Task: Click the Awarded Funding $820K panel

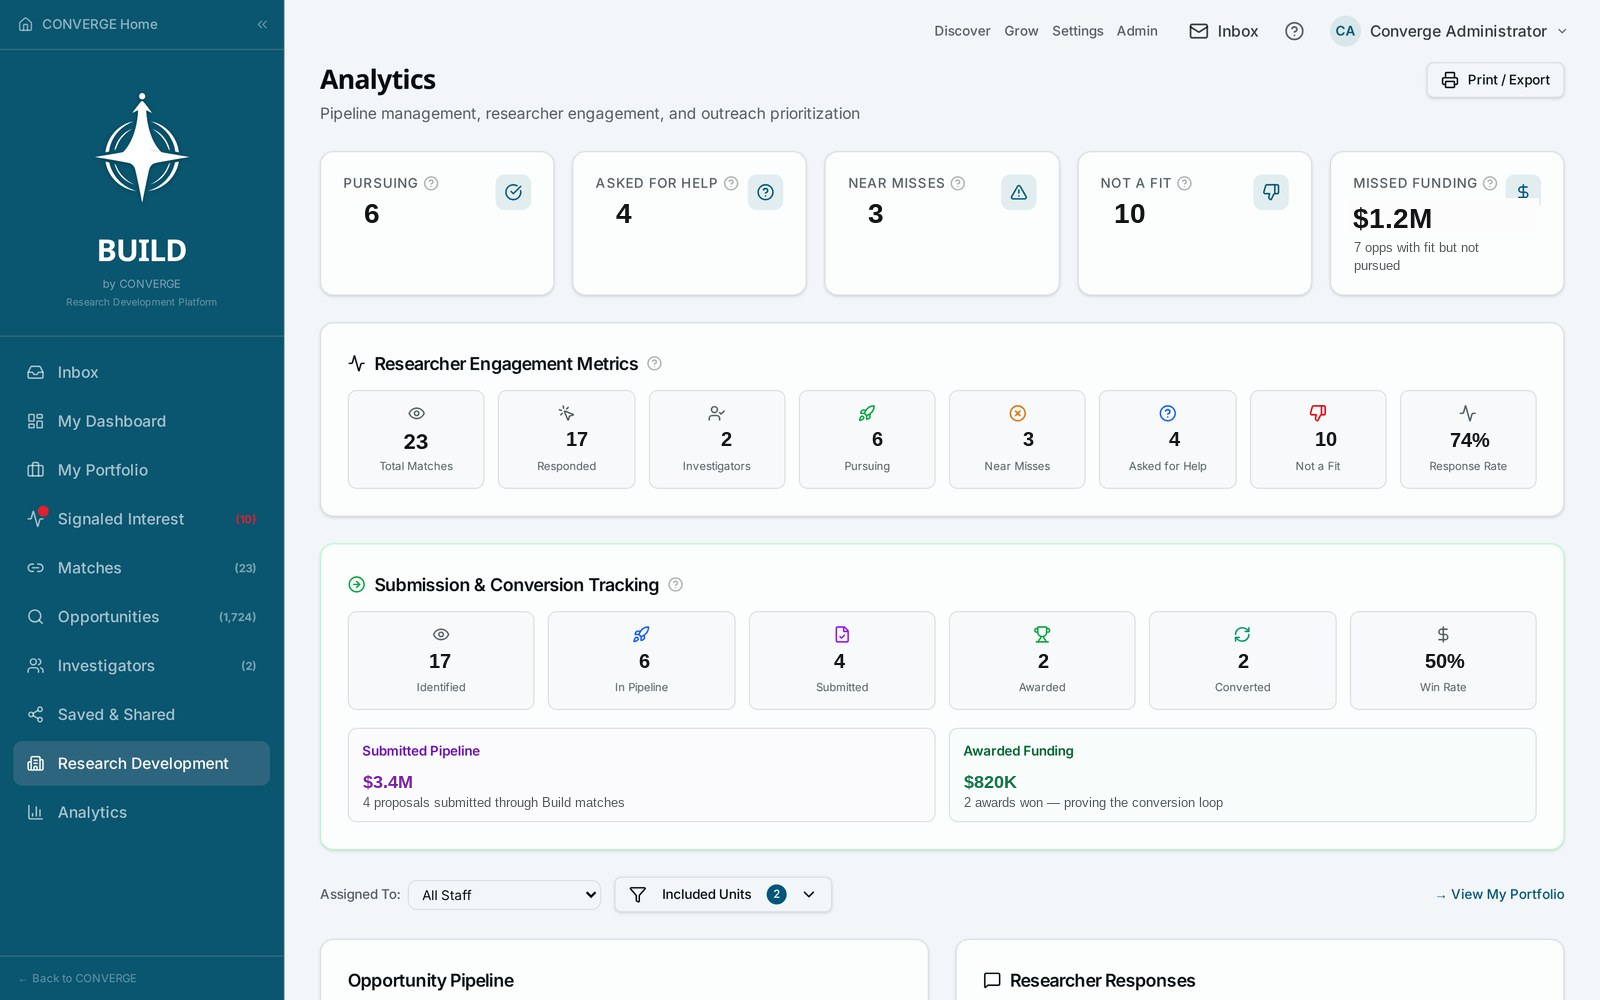Action: point(1242,775)
